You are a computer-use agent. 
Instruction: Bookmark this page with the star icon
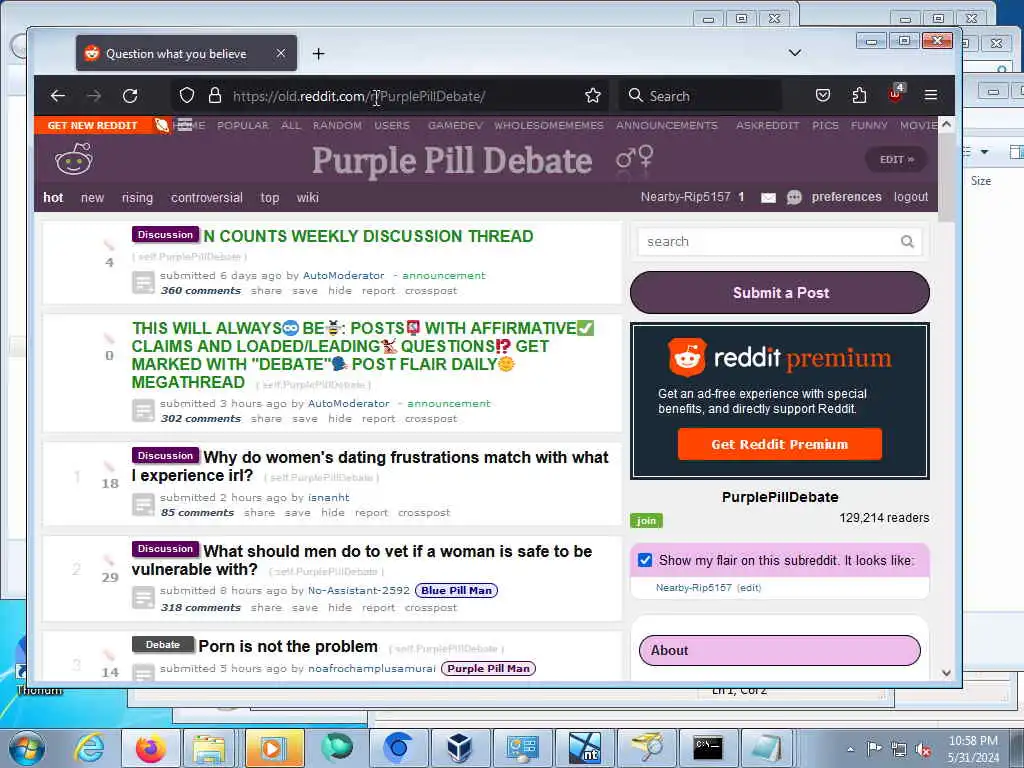click(x=592, y=96)
